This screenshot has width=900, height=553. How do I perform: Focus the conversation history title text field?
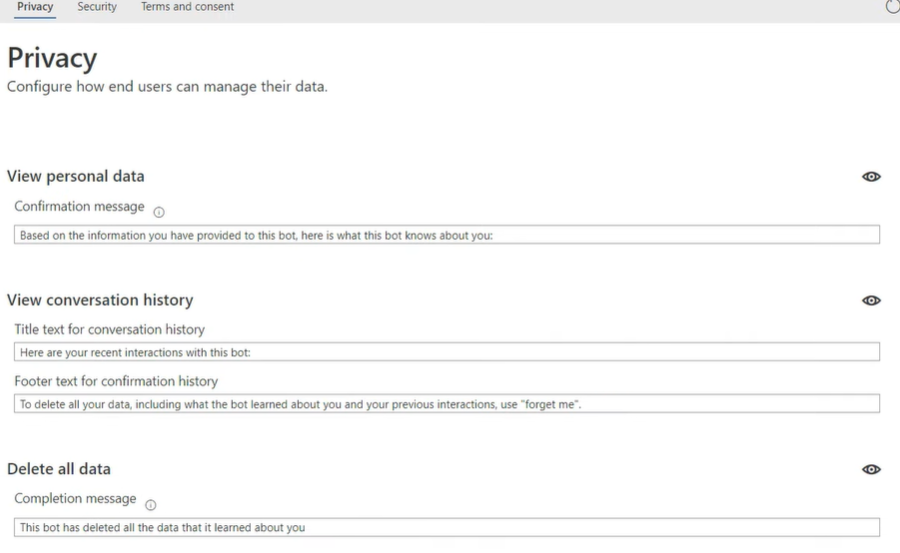pos(447,352)
